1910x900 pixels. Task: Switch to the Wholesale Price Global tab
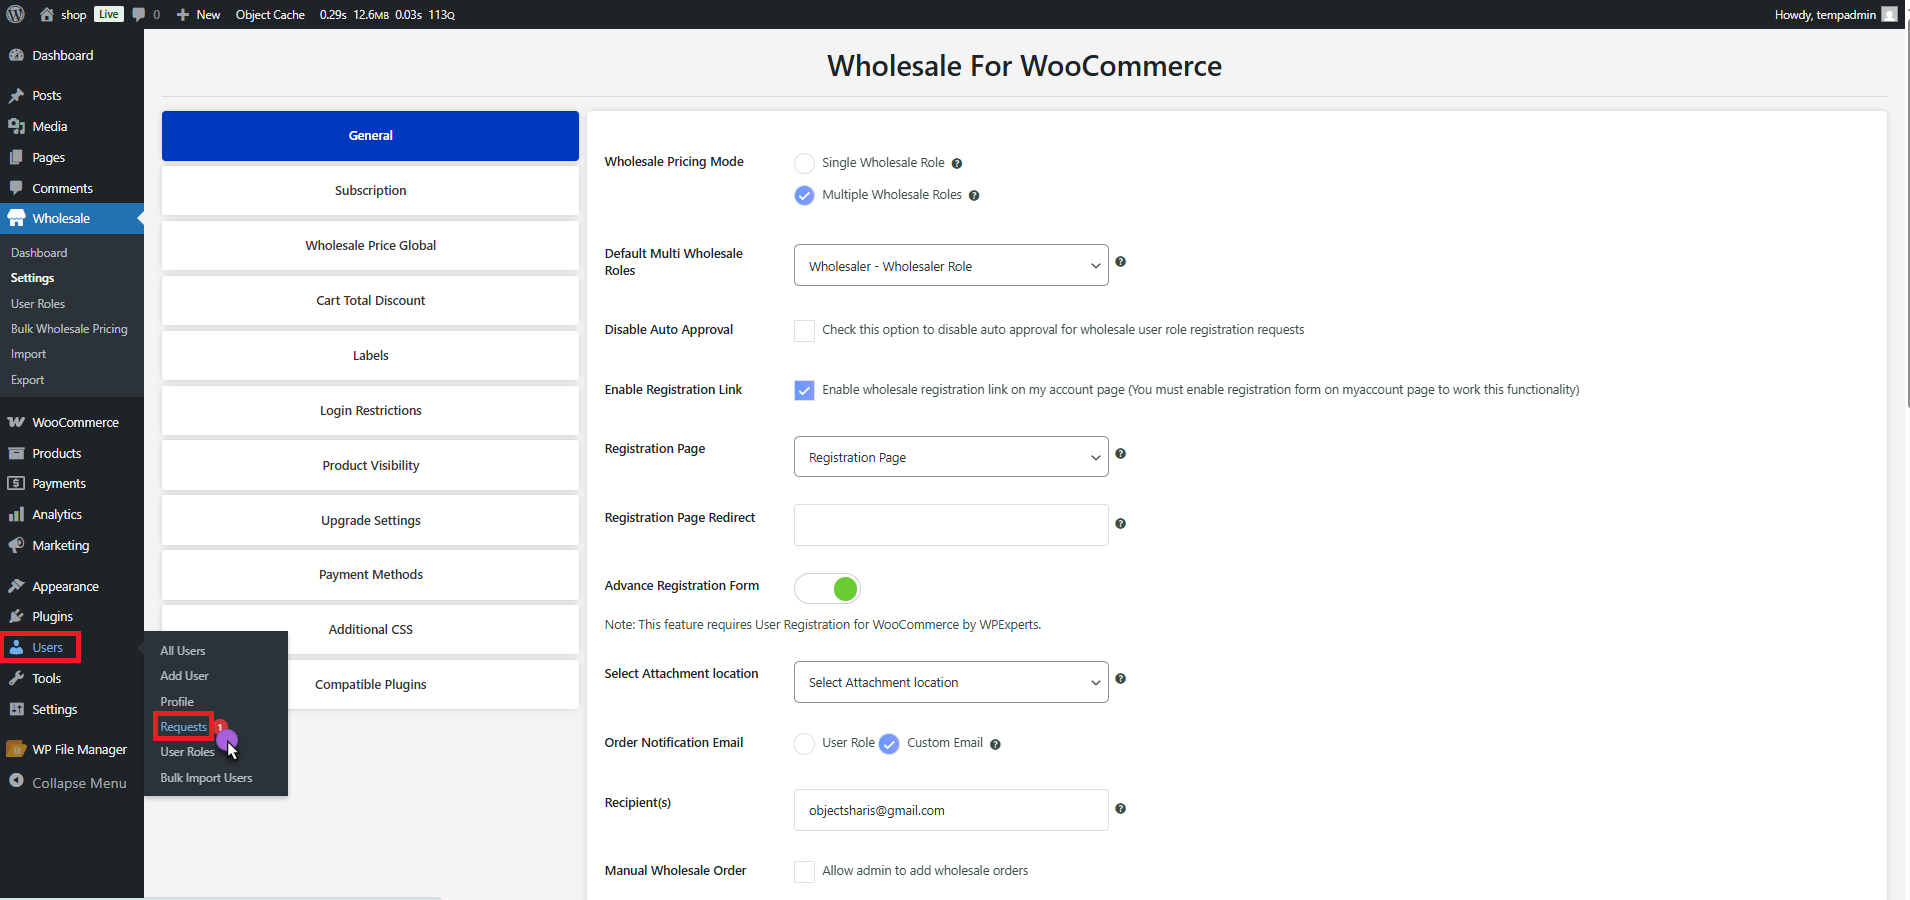pyautogui.click(x=370, y=245)
